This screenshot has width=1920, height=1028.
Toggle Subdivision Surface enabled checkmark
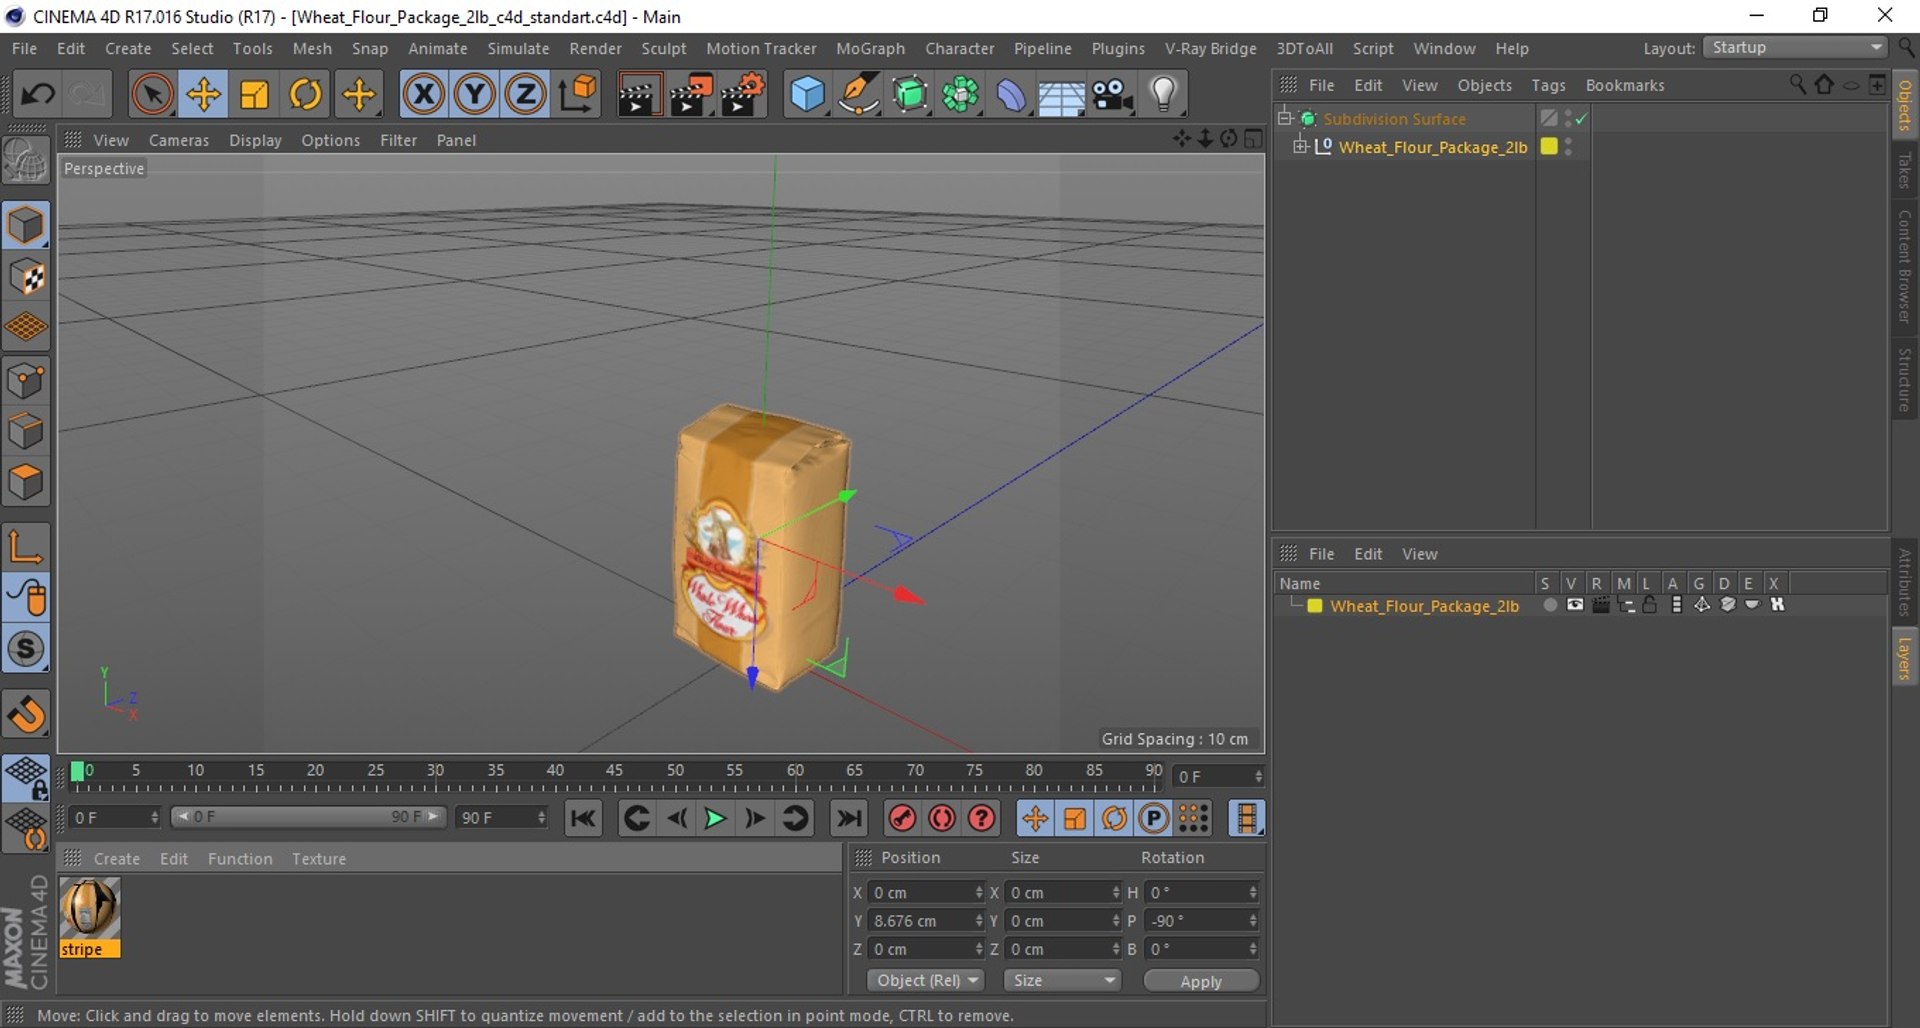[1581, 119]
